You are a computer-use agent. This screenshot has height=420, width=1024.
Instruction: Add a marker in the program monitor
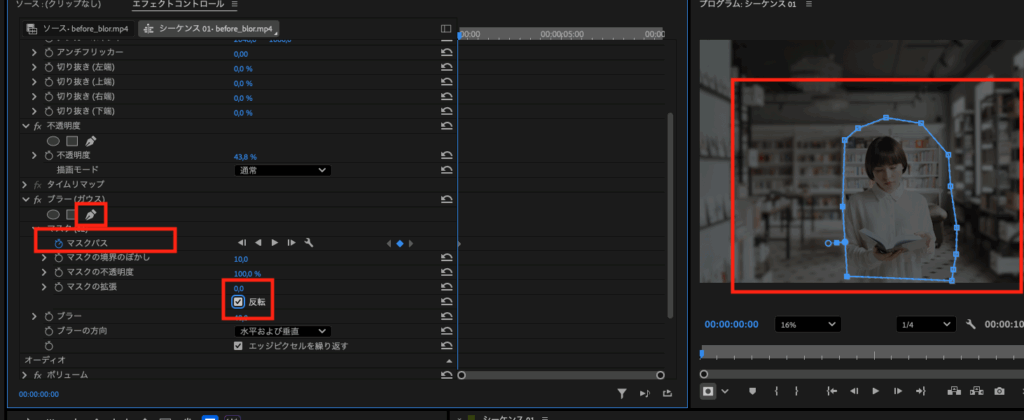(752, 391)
